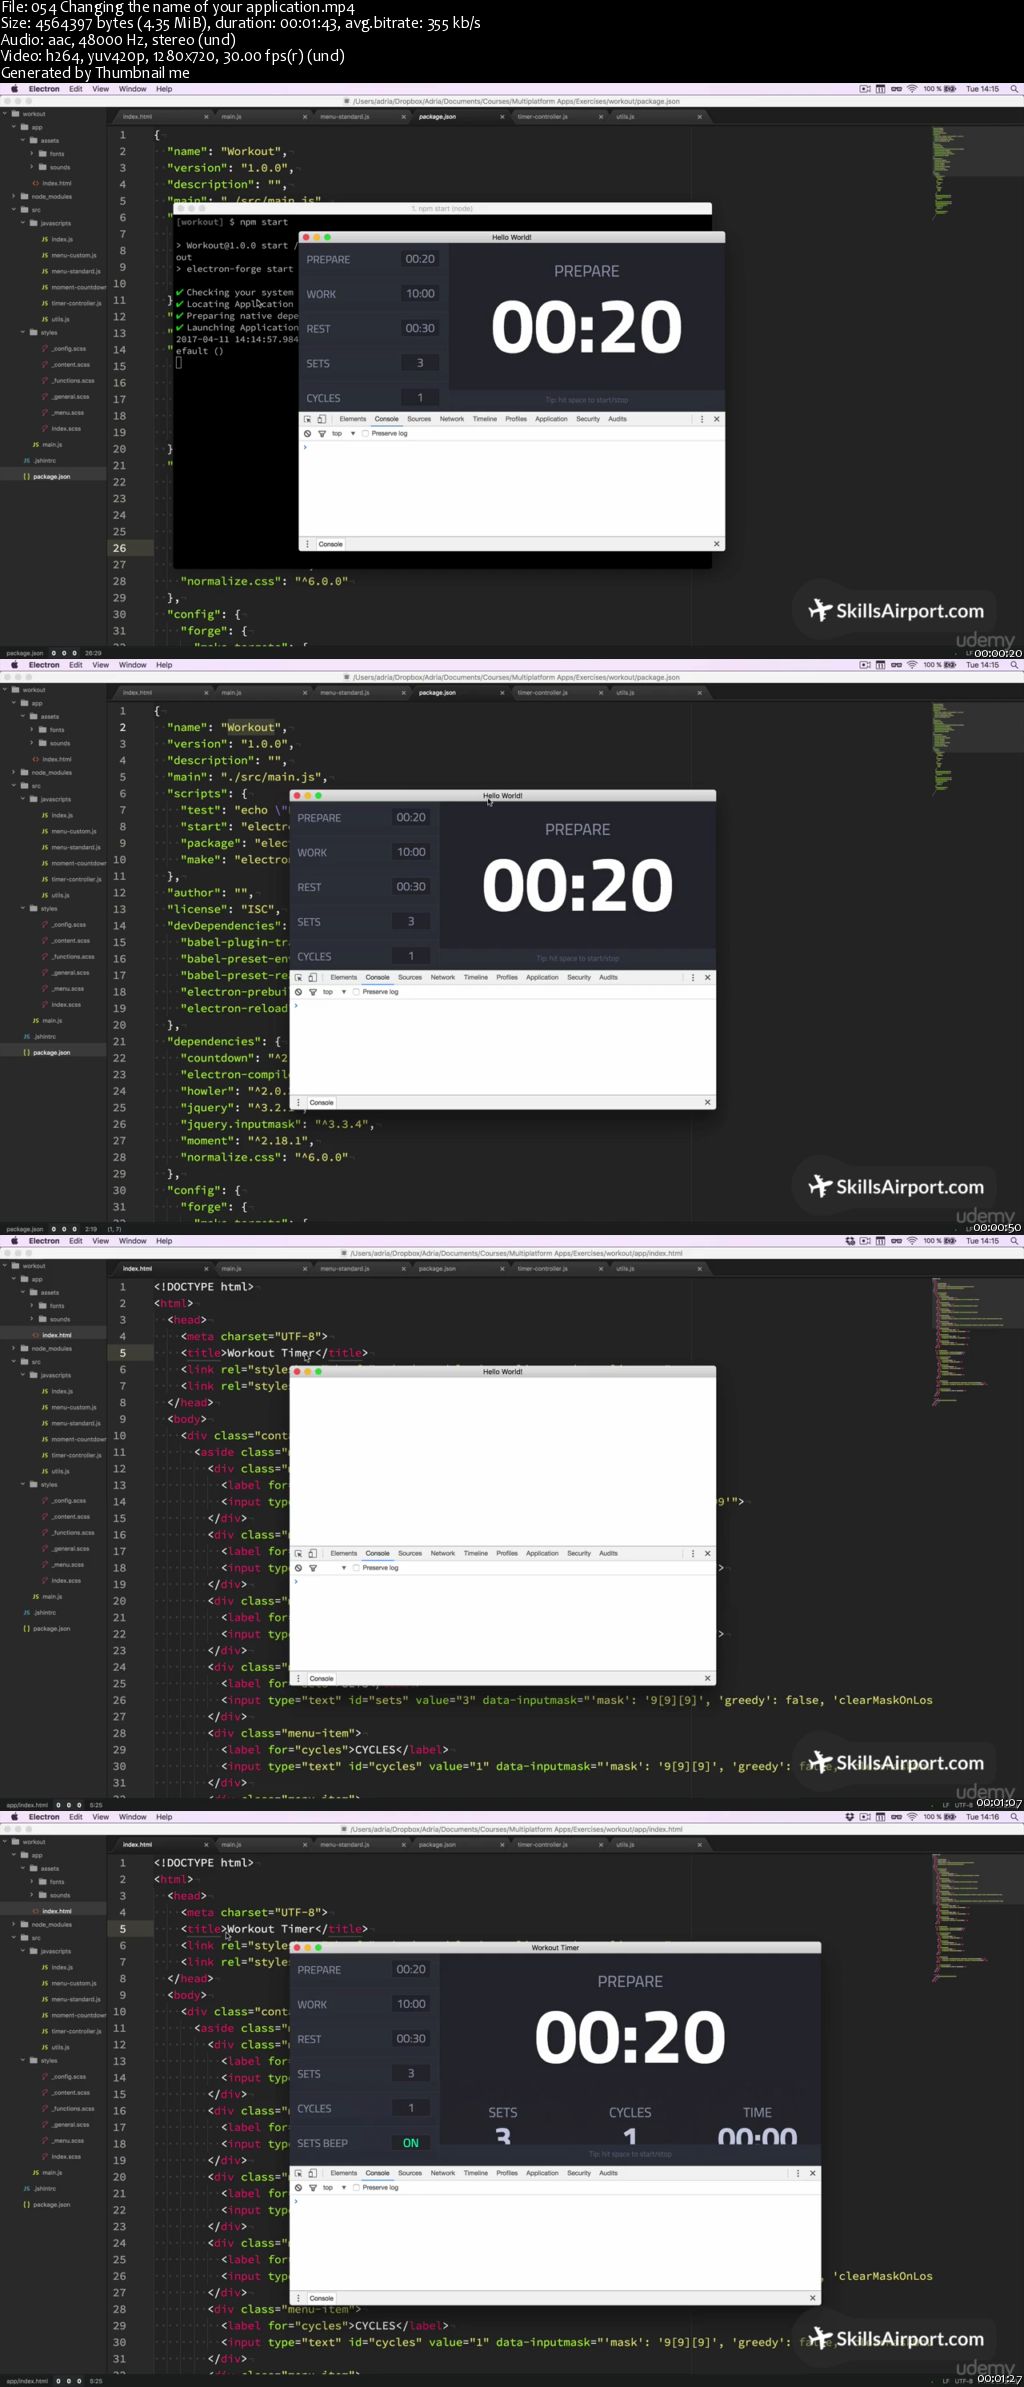Expand the sounds folder in the 00:00:50 frame sidebar

(x=32, y=743)
